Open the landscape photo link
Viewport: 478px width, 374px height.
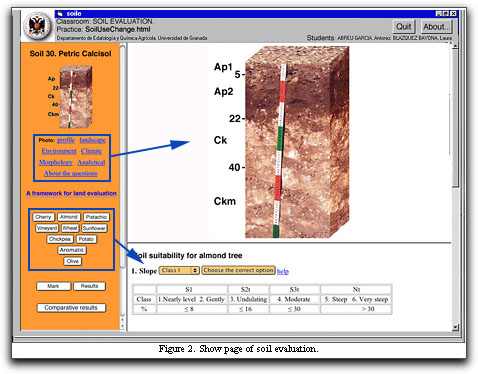point(92,140)
